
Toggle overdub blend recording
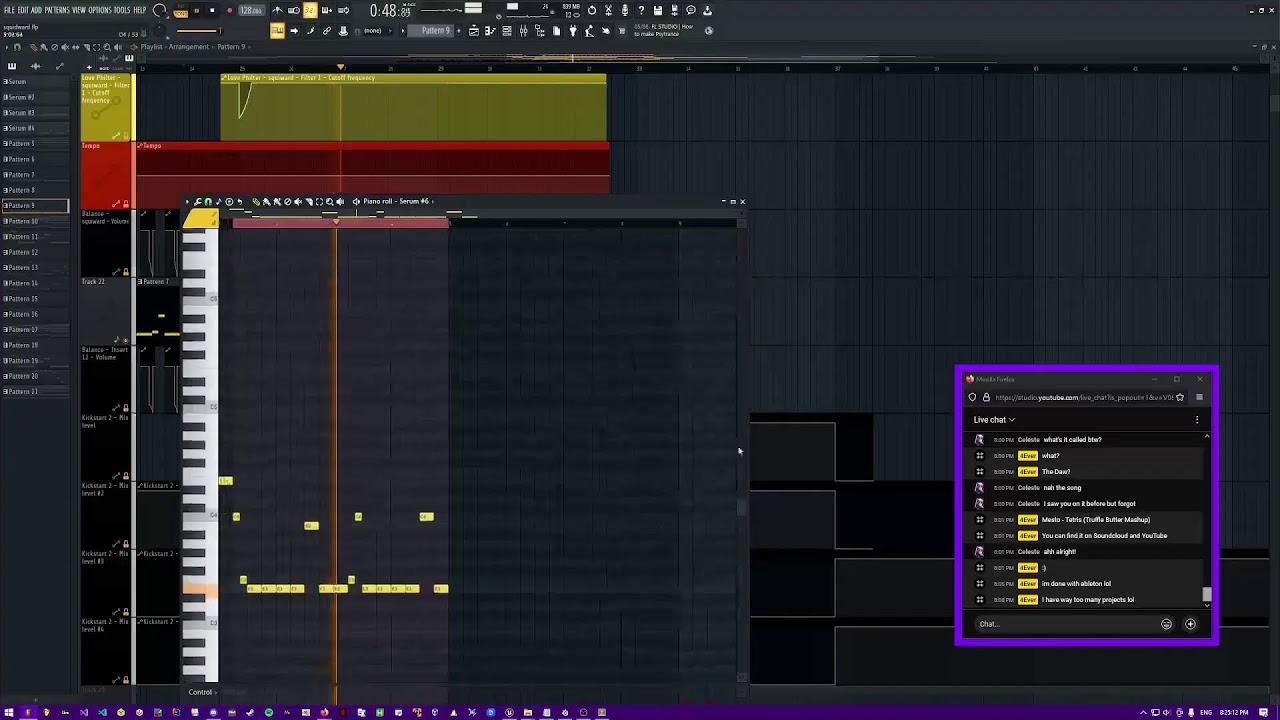[x=327, y=10]
